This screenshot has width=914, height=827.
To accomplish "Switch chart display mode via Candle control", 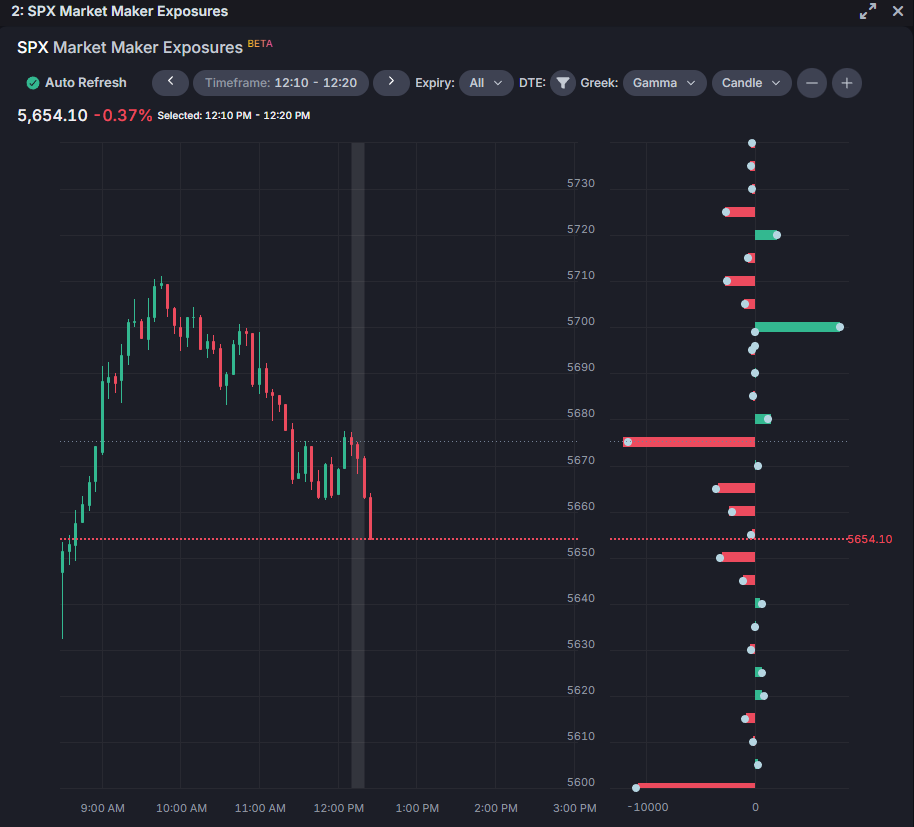I will [x=751, y=83].
